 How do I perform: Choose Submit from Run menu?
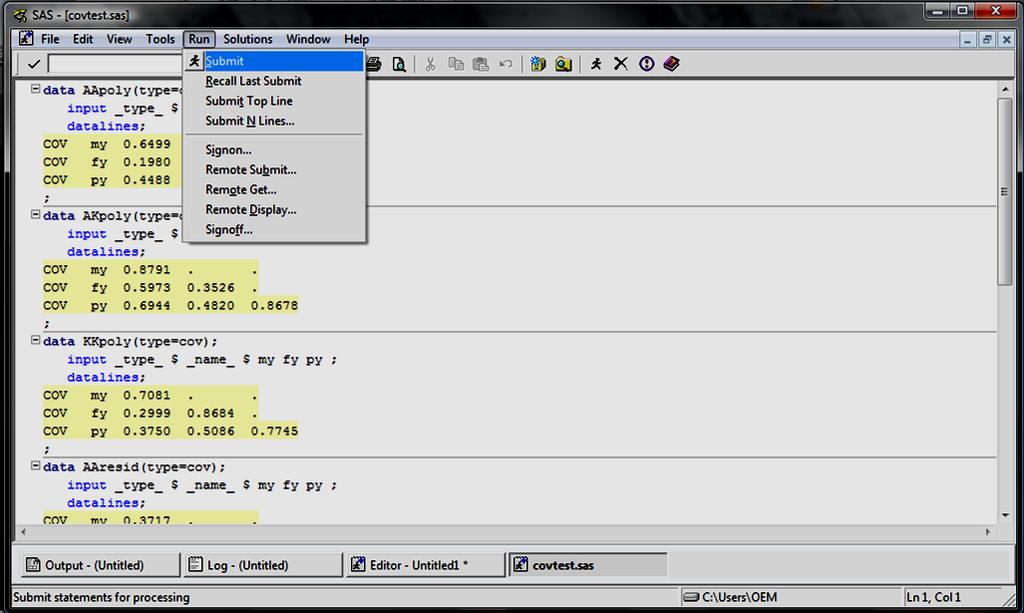274,61
